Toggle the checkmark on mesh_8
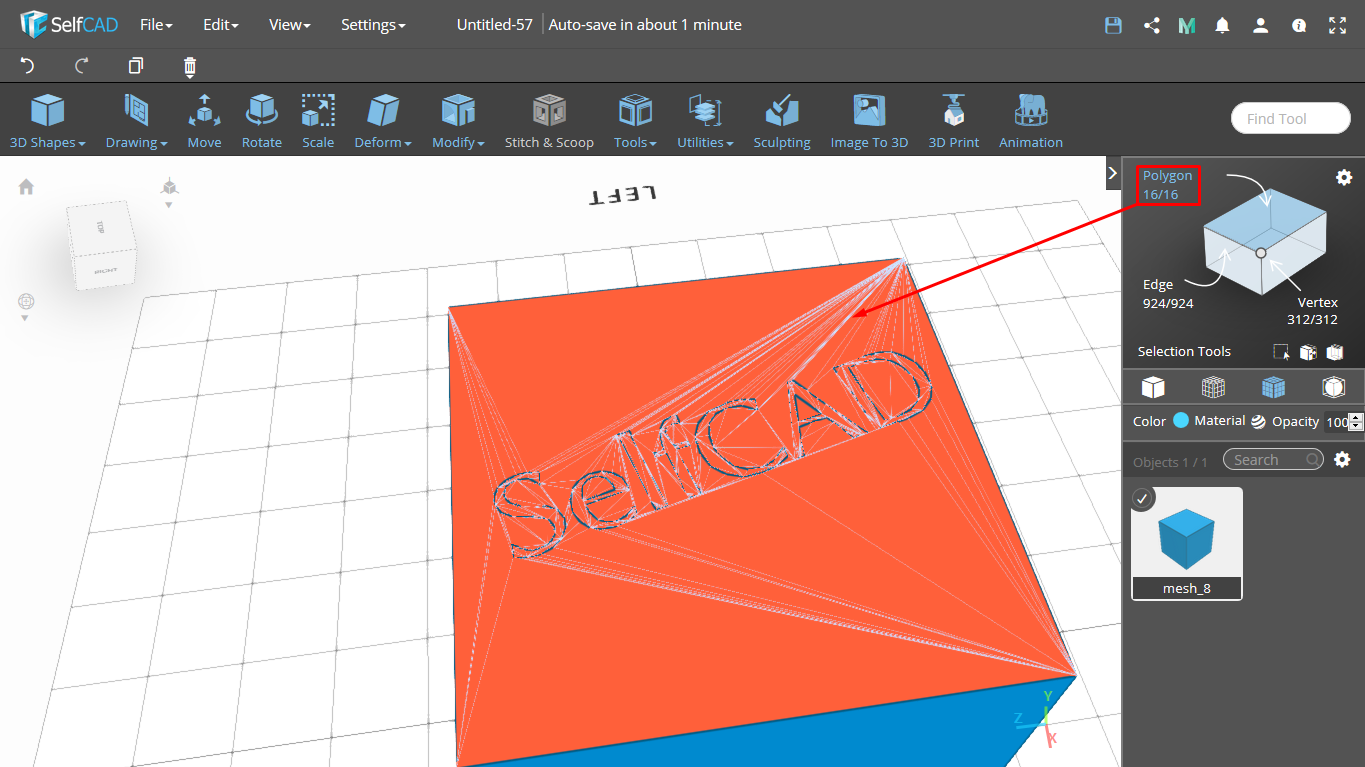The height and width of the screenshot is (767, 1365). 1143,498
